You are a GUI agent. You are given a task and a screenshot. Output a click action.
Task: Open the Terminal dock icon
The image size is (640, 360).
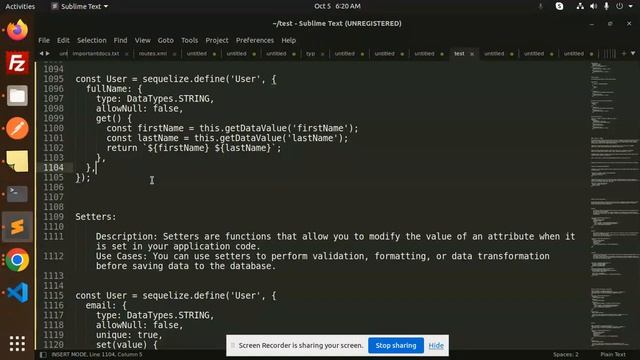coord(17,194)
